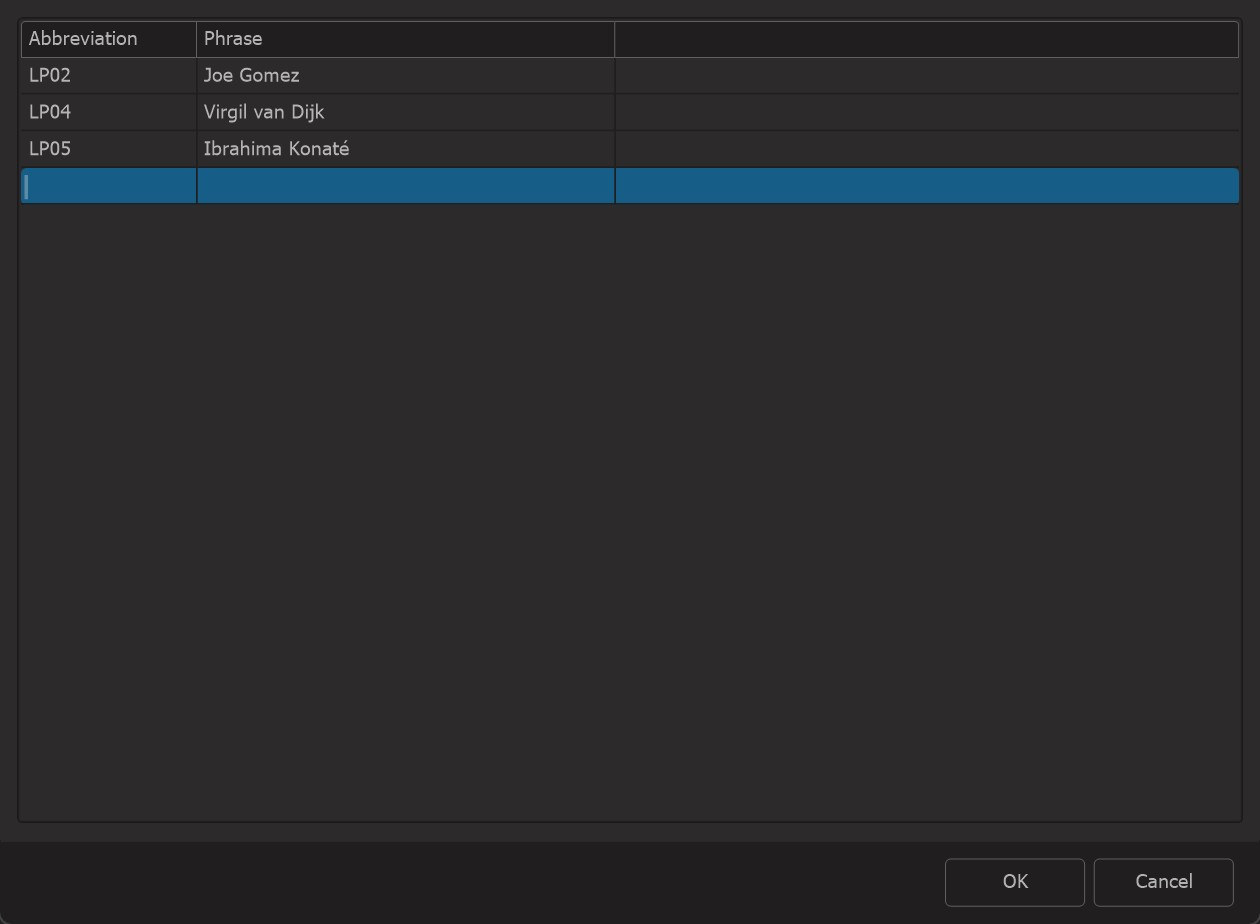Click the Phrase column header
Screen dimensions: 1260x924
coord(405,39)
